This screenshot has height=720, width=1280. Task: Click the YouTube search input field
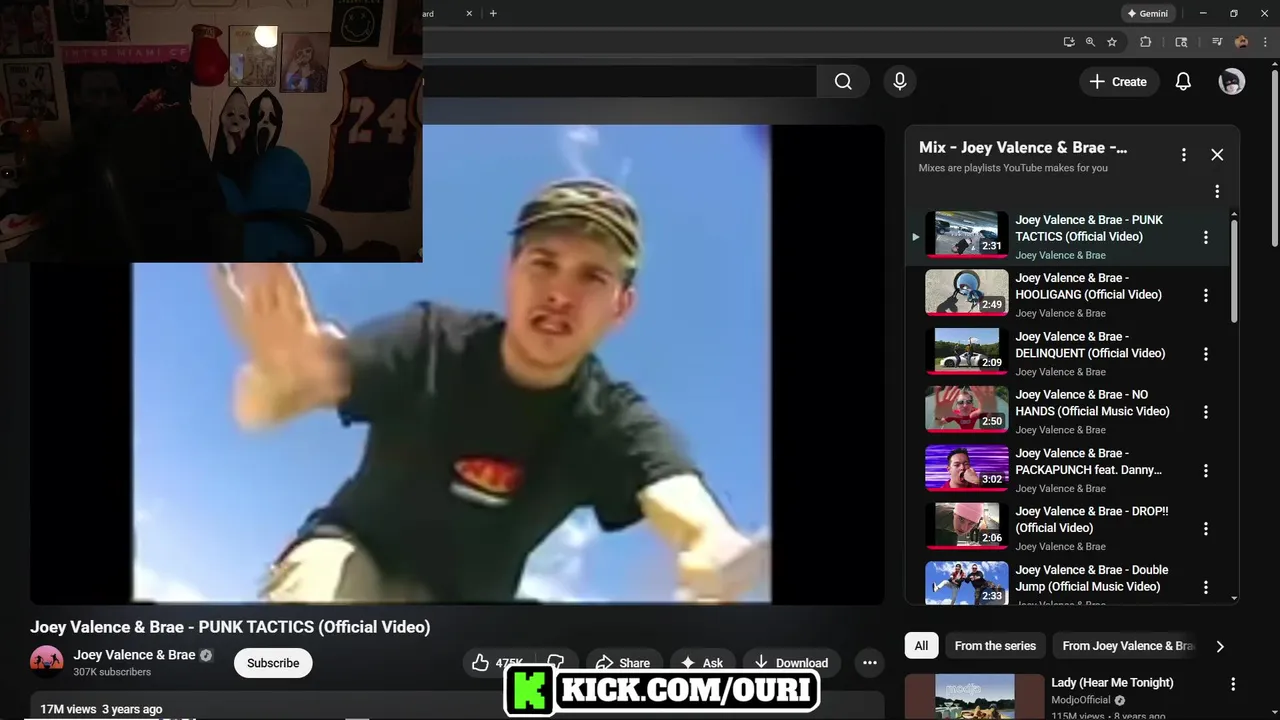(x=618, y=82)
